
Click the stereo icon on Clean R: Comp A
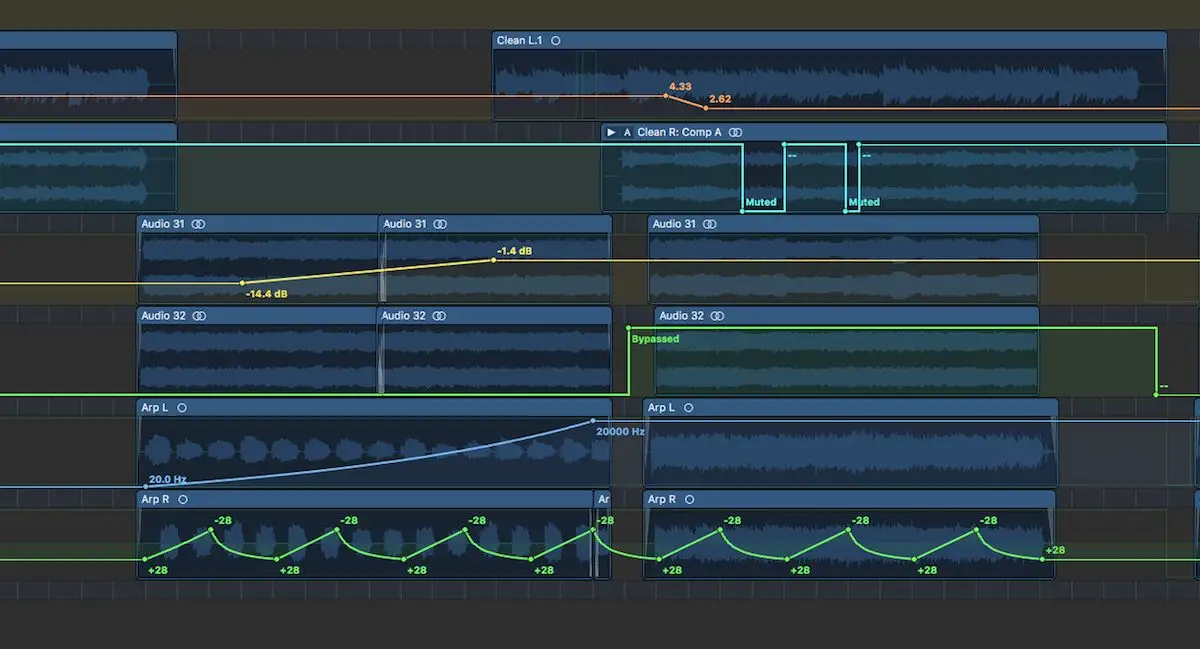pyautogui.click(x=736, y=132)
